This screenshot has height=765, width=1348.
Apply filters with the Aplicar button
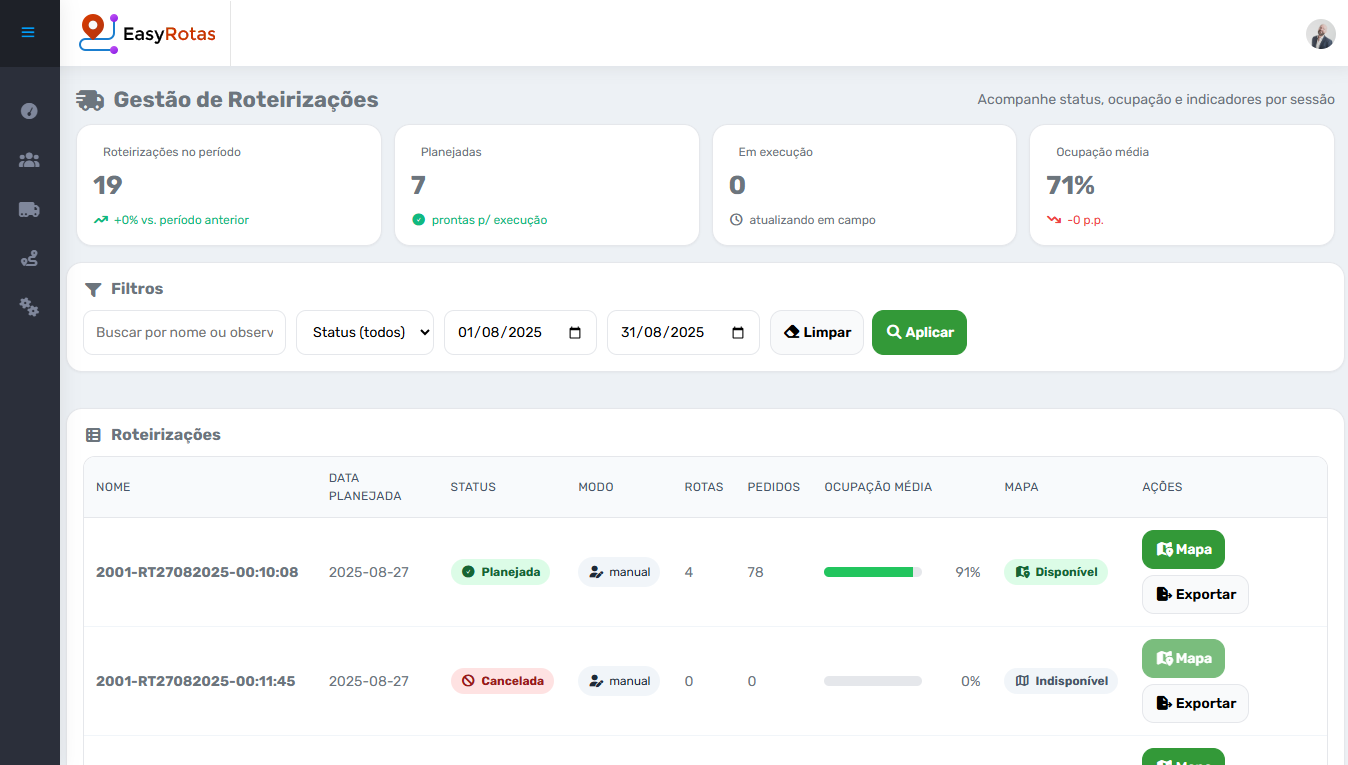919,333
